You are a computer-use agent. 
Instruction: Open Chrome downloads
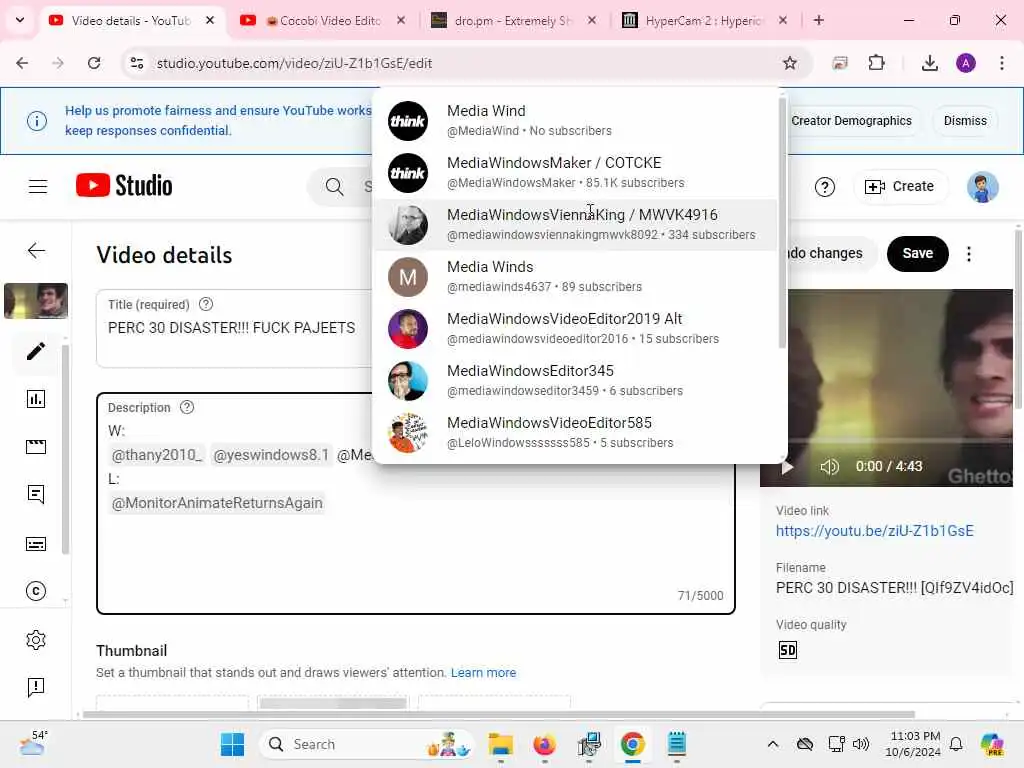pyautogui.click(x=930, y=63)
